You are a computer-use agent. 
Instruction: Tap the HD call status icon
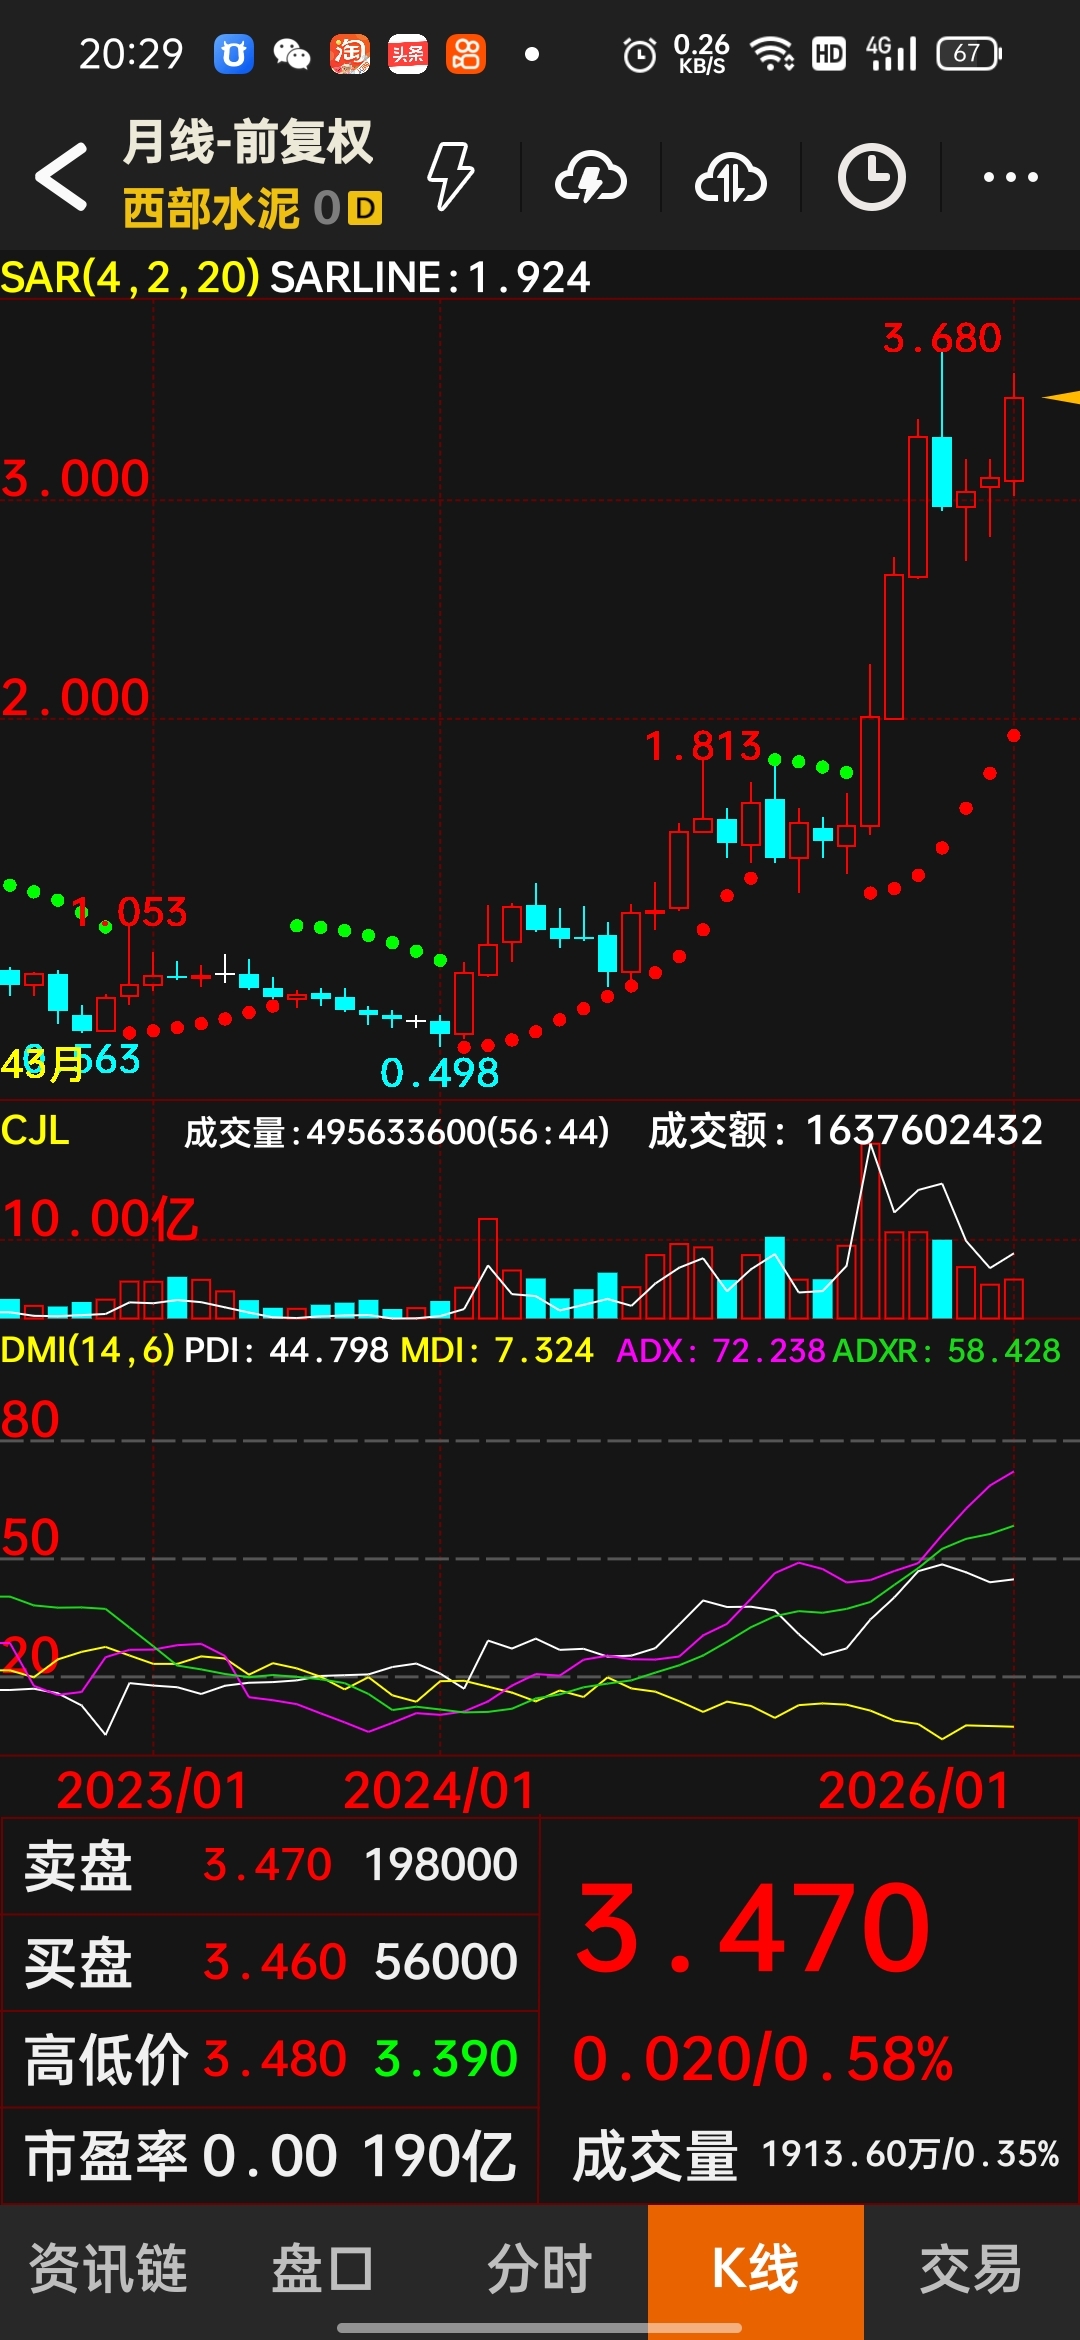pyautogui.click(x=829, y=54)
